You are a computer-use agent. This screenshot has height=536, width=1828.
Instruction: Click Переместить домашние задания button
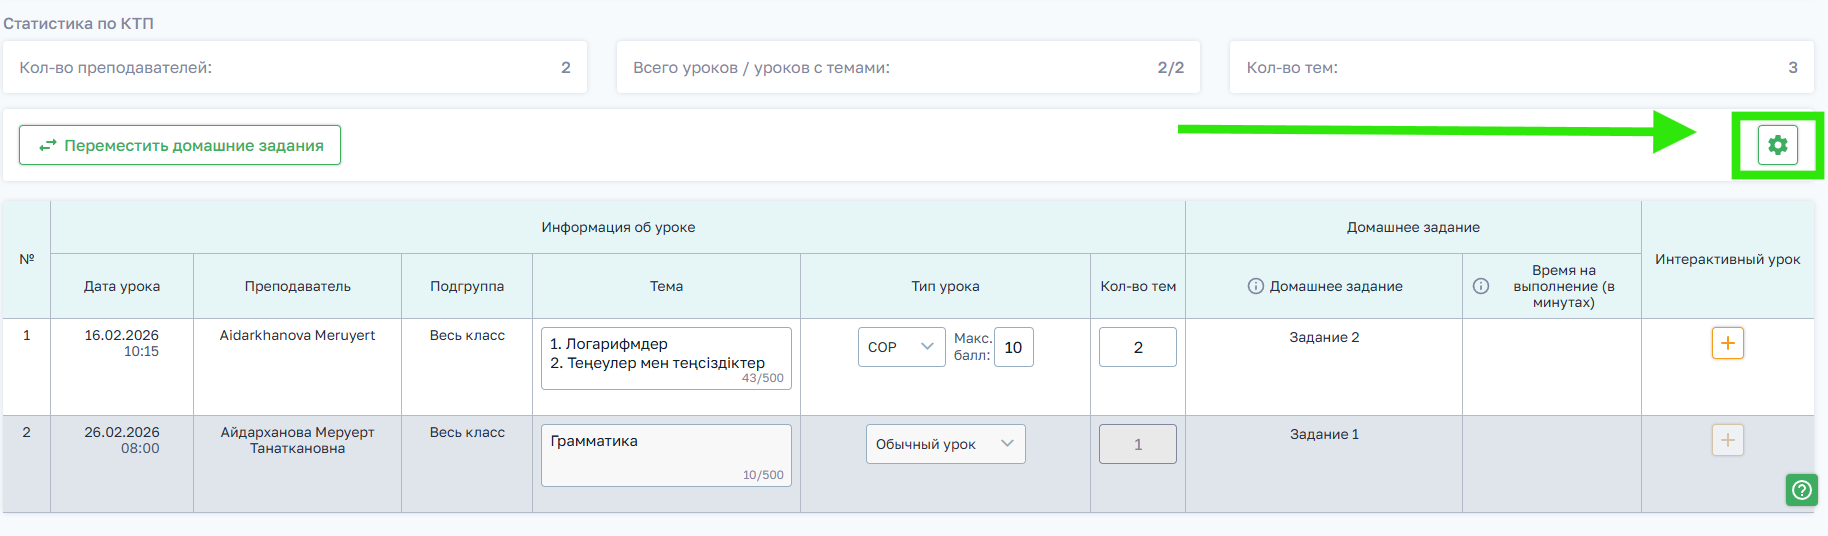point(180,145)
